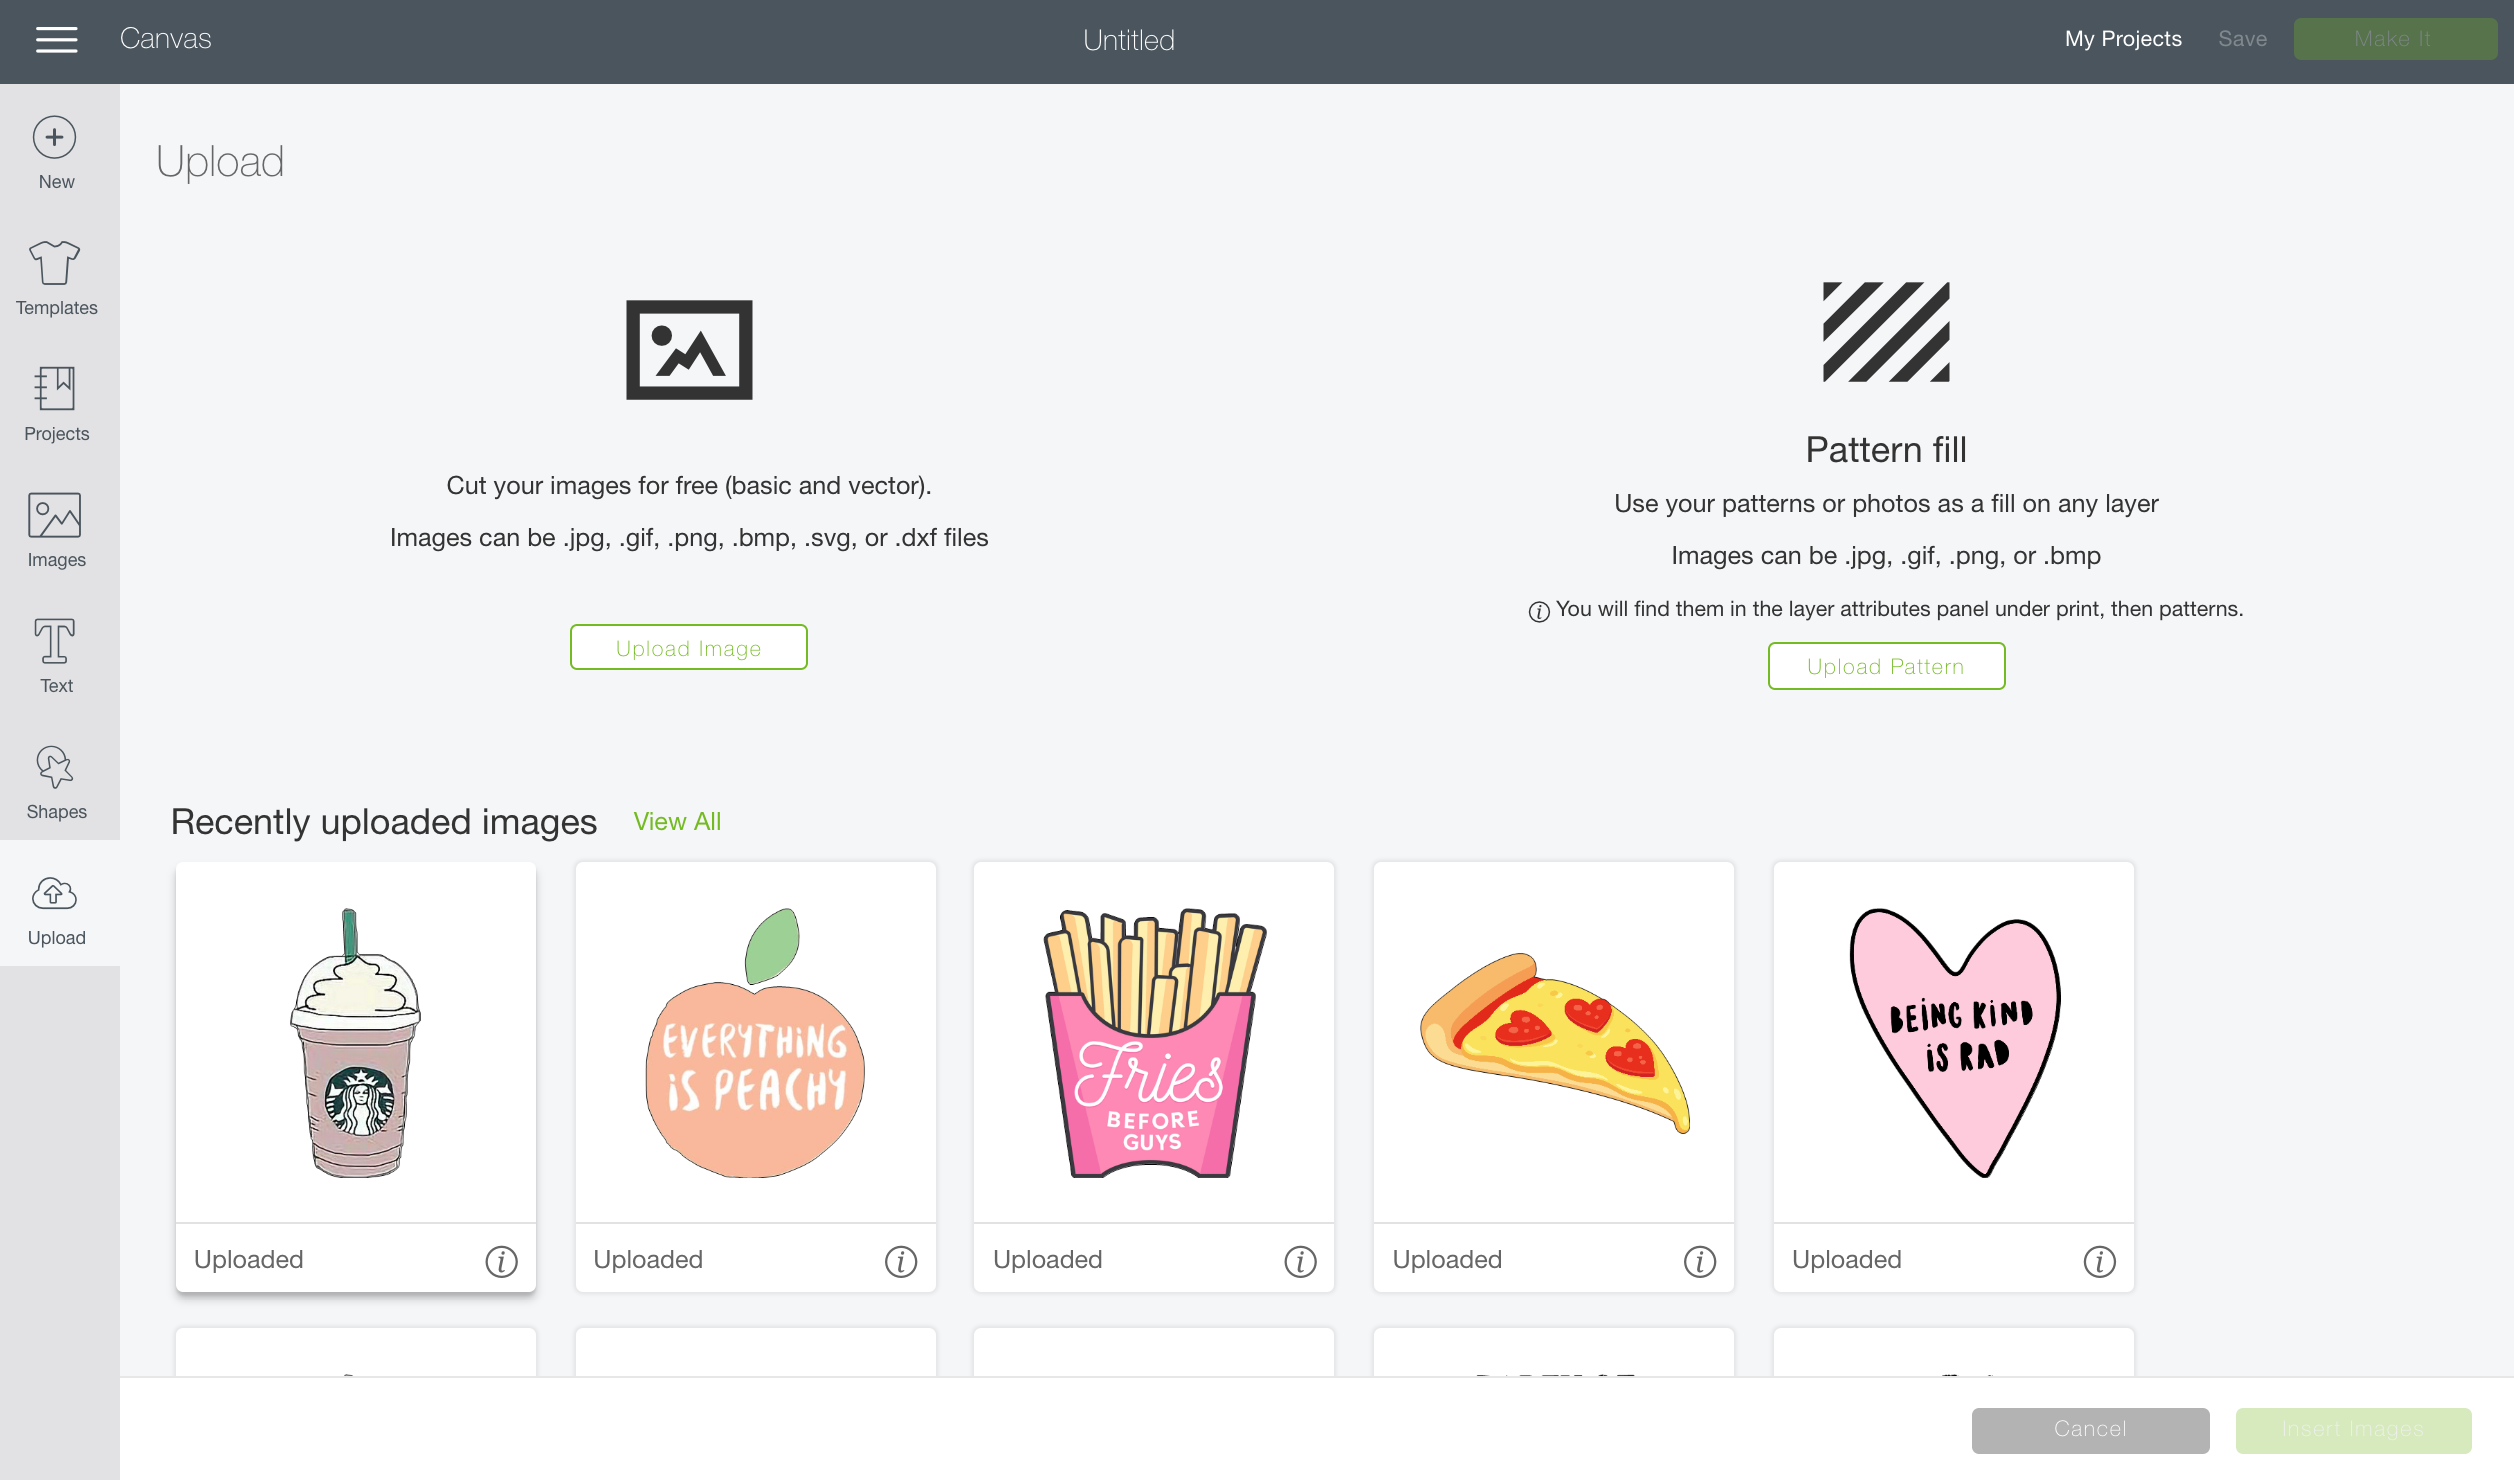This screenshot has width=2514, height=1480.
Task: Show info for the Being Kind heart image
Action: (2099, 1261)
